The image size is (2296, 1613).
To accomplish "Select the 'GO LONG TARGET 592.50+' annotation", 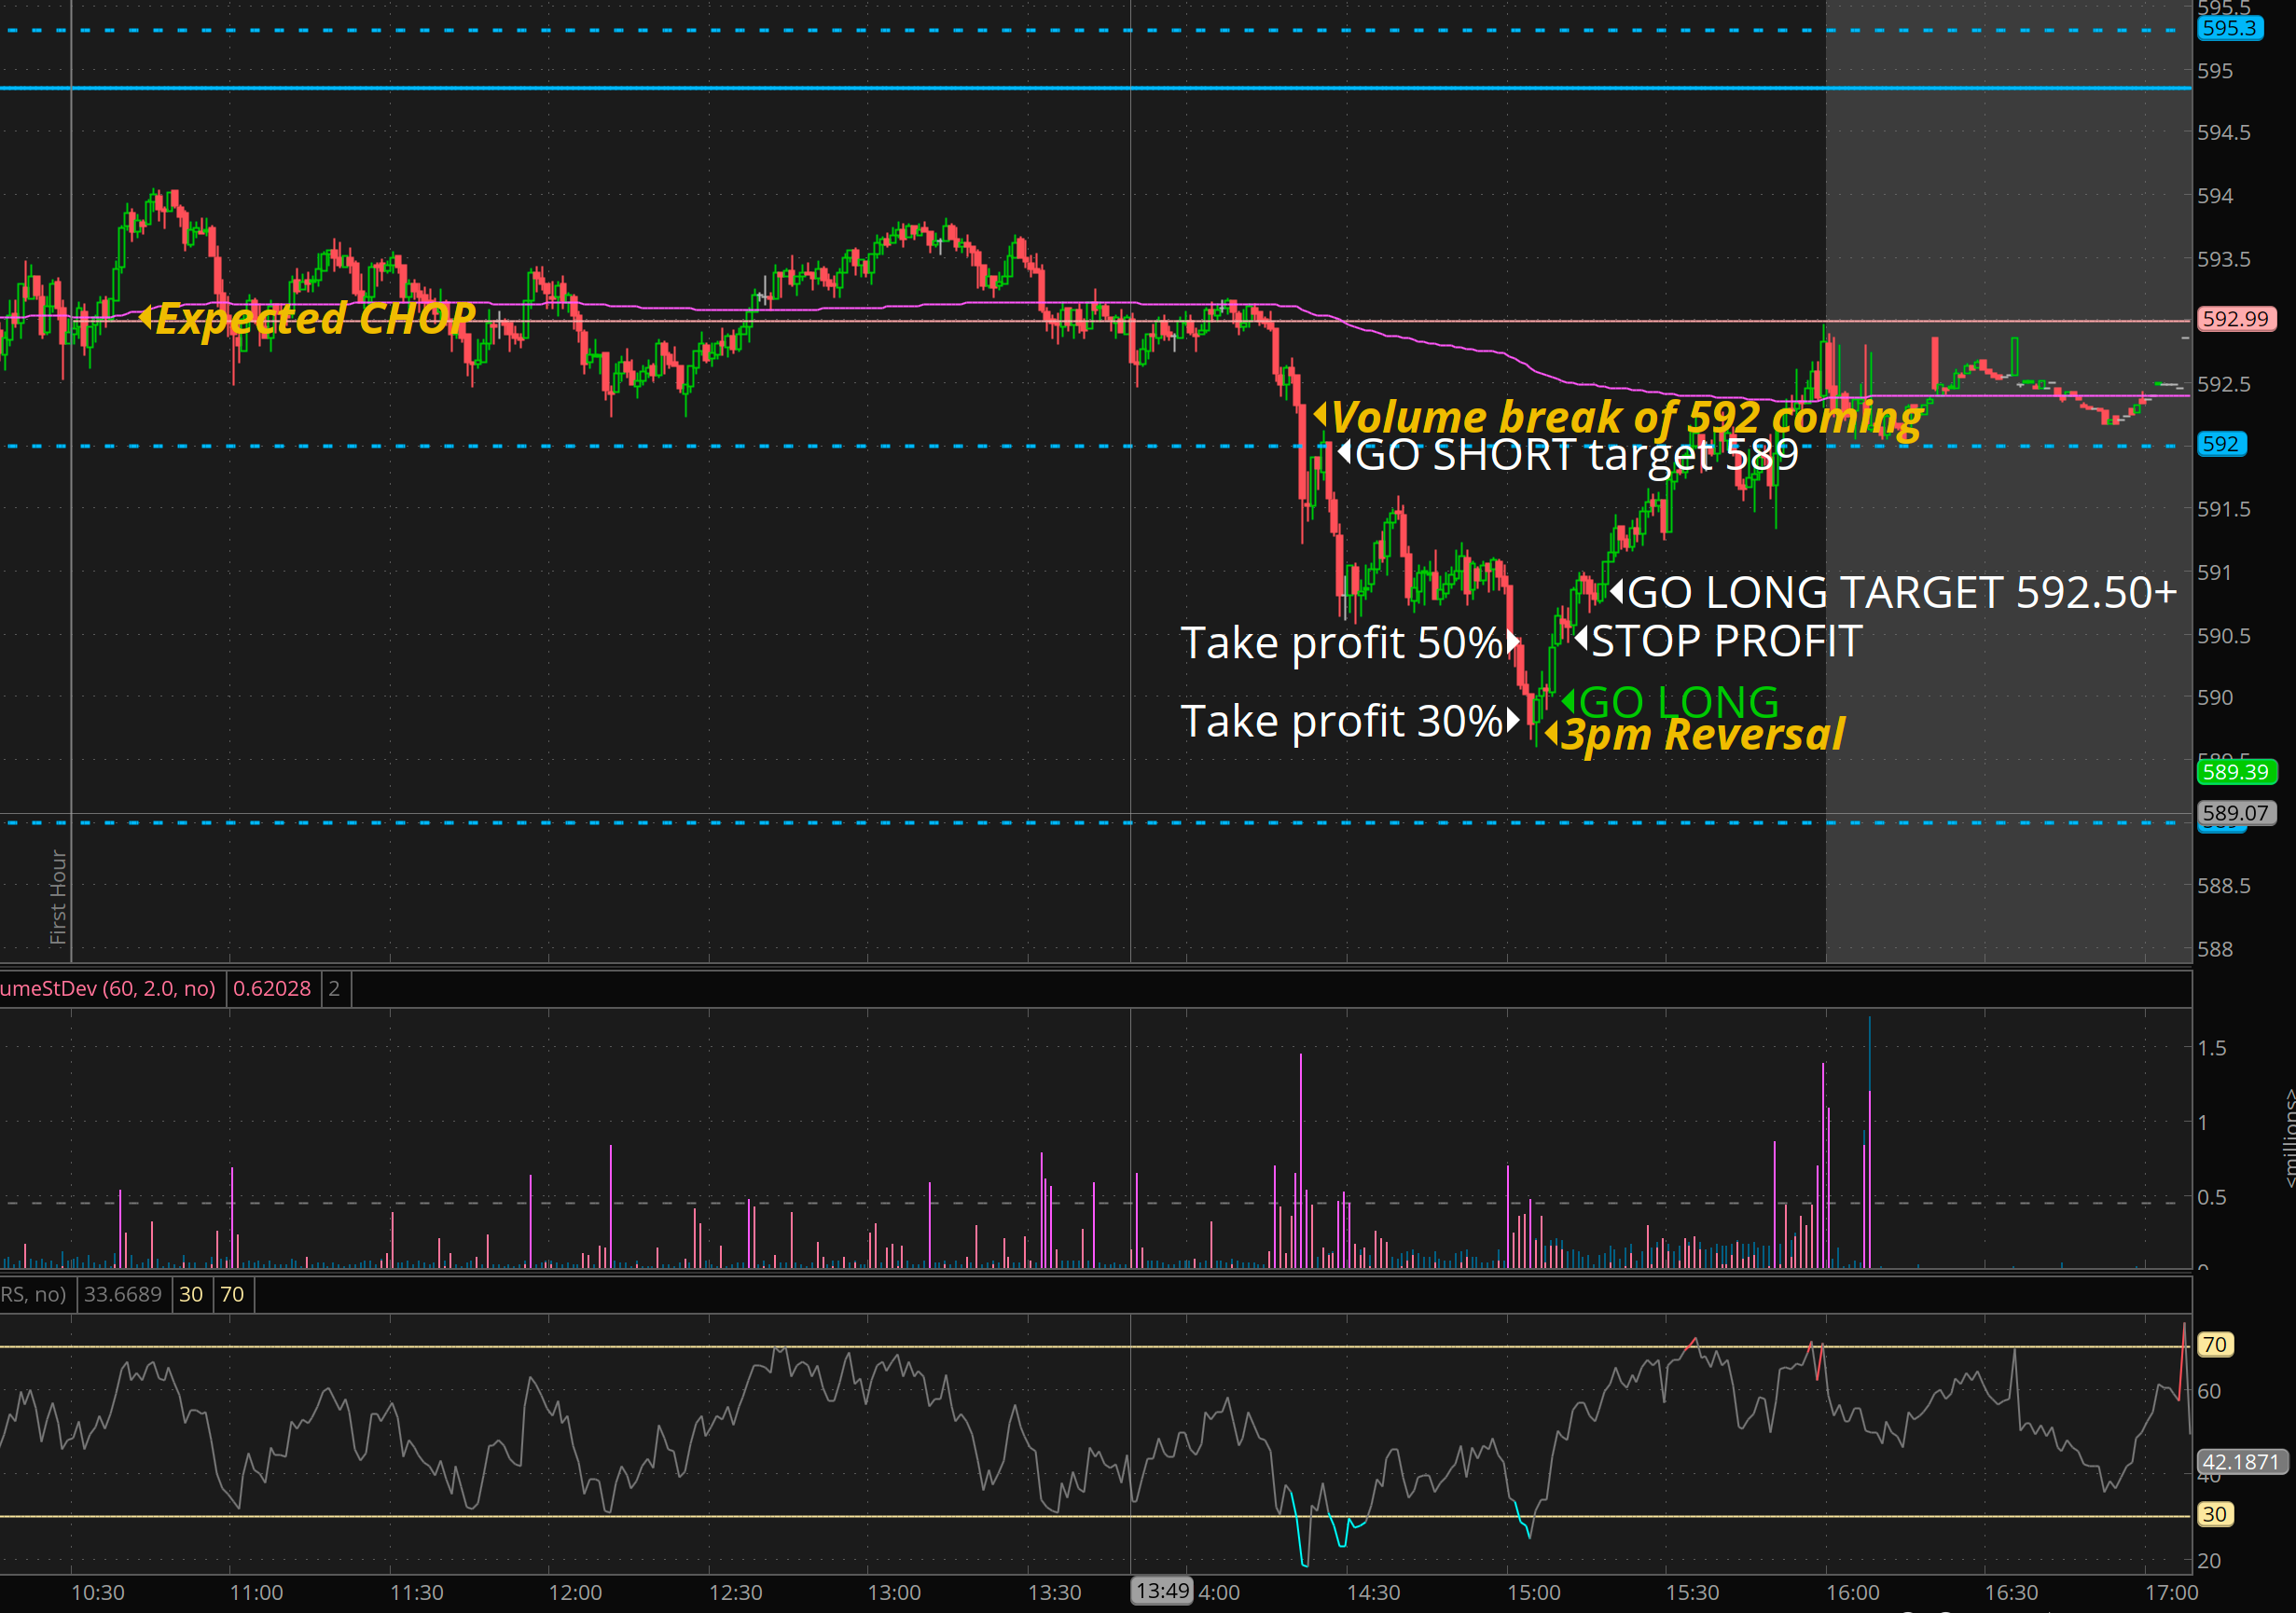I will (1900, 592).
